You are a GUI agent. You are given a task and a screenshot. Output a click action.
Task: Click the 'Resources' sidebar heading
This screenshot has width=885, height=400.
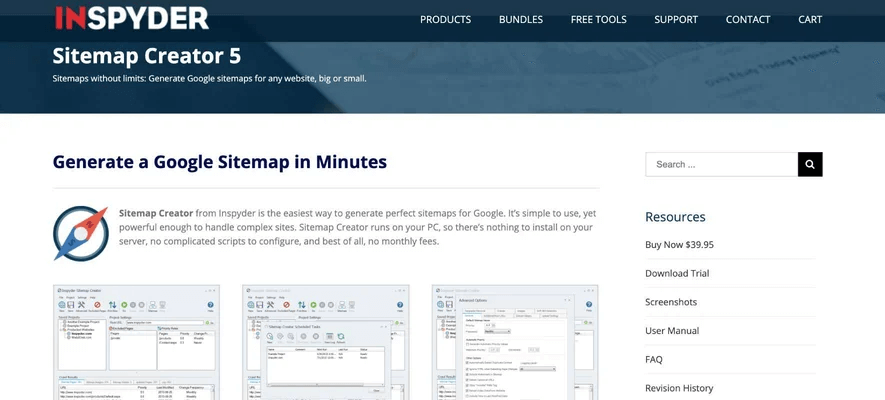click(675, 217)
